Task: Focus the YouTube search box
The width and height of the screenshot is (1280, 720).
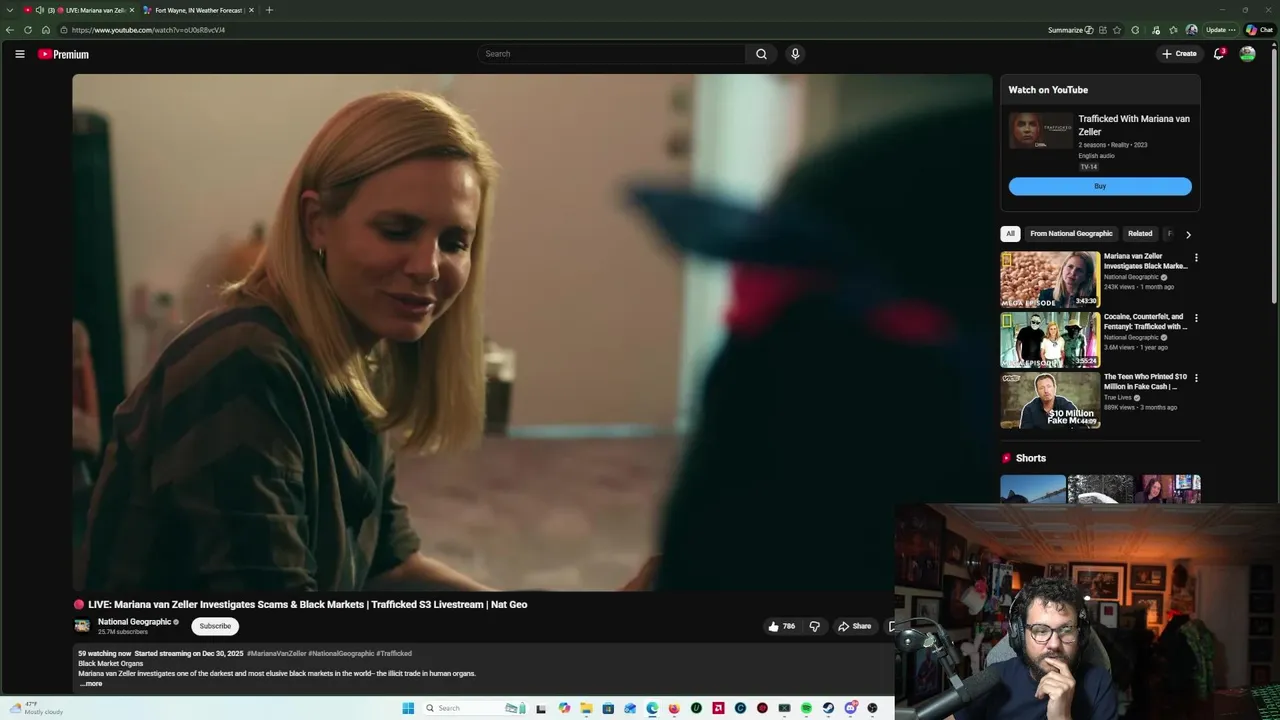Action: pyautogui.click(x=612, y=54)
